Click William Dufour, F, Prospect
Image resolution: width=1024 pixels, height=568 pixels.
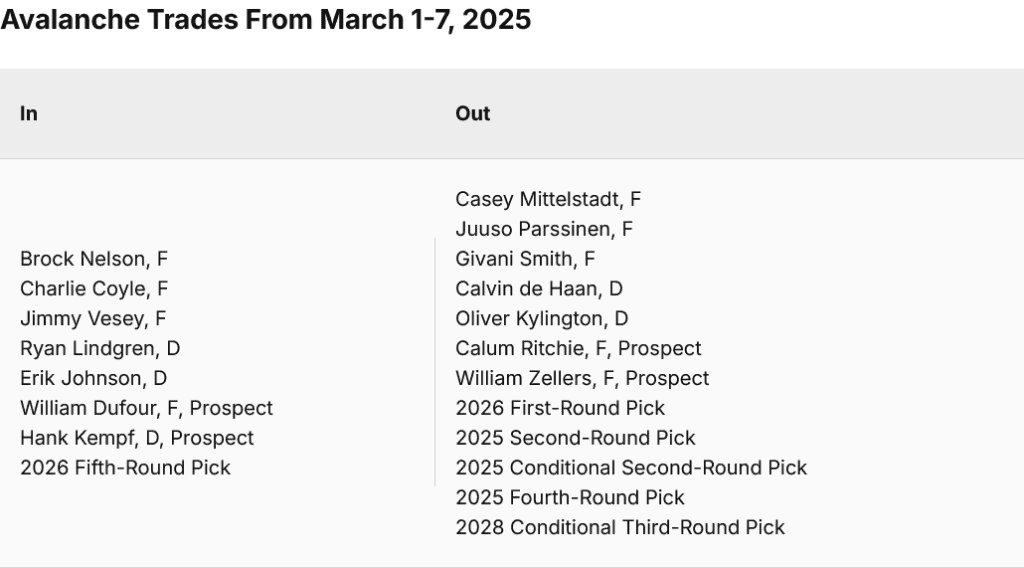(146, 408)
